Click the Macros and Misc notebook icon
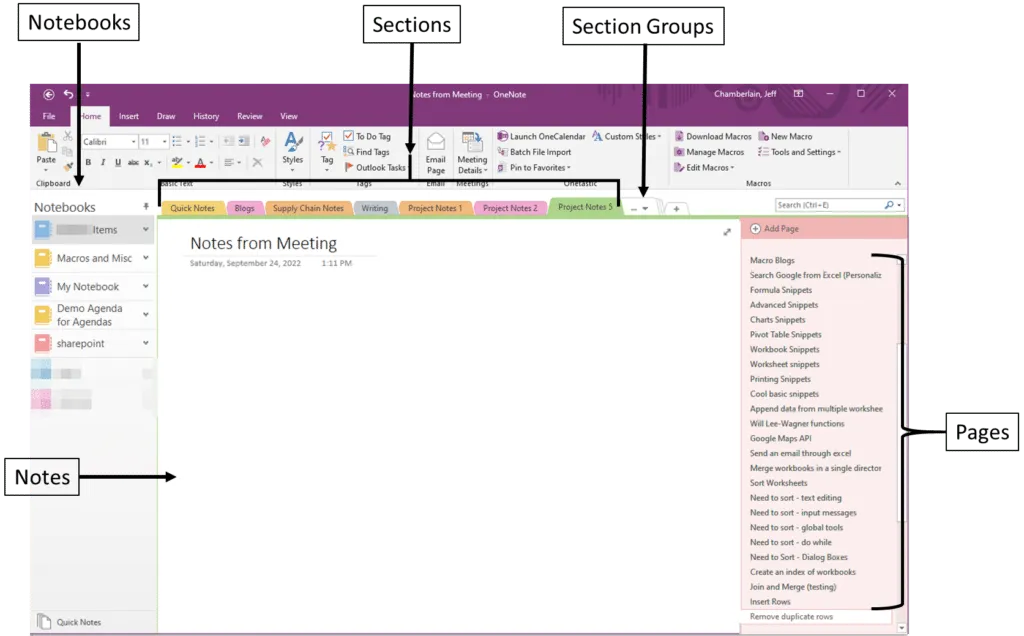1024x636 pixels. click(x=43, y=259)
